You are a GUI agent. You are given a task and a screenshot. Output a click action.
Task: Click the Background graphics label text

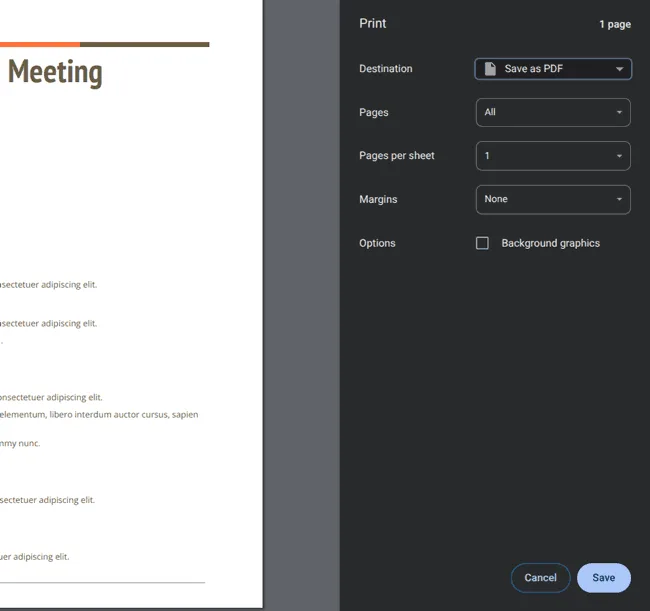pyautogui.click(x=550, y=243)
